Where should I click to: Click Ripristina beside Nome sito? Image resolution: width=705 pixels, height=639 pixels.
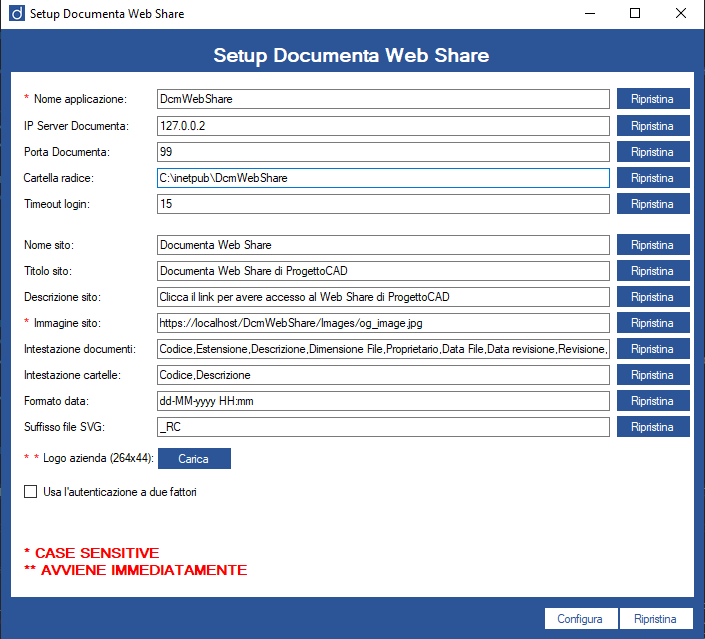[653, 245]
